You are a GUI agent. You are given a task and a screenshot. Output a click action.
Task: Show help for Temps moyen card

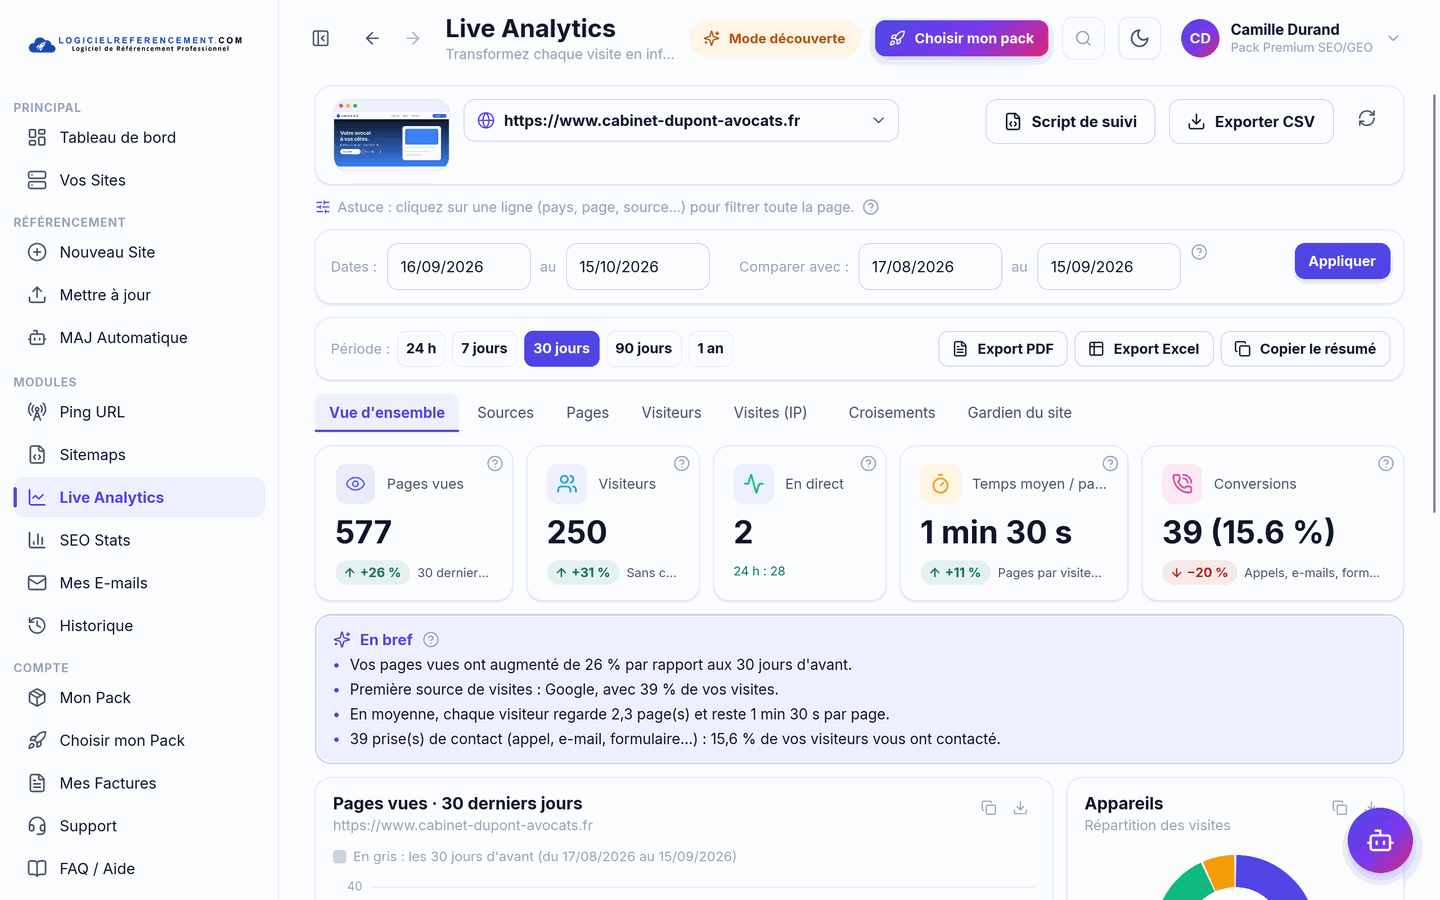pos(1110,463)
